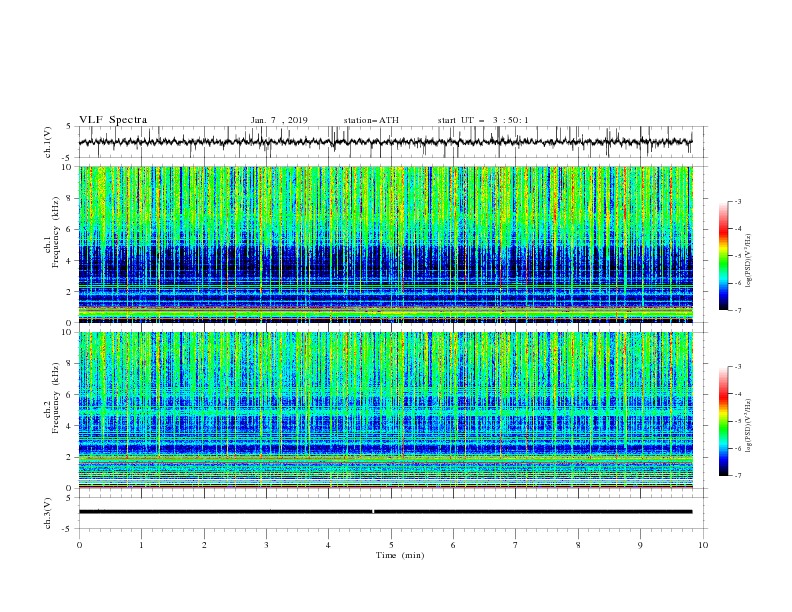Click the ch.2 PSD color scale bar
792x612 pixels.
pyautogui.click(x=724, y=421)
